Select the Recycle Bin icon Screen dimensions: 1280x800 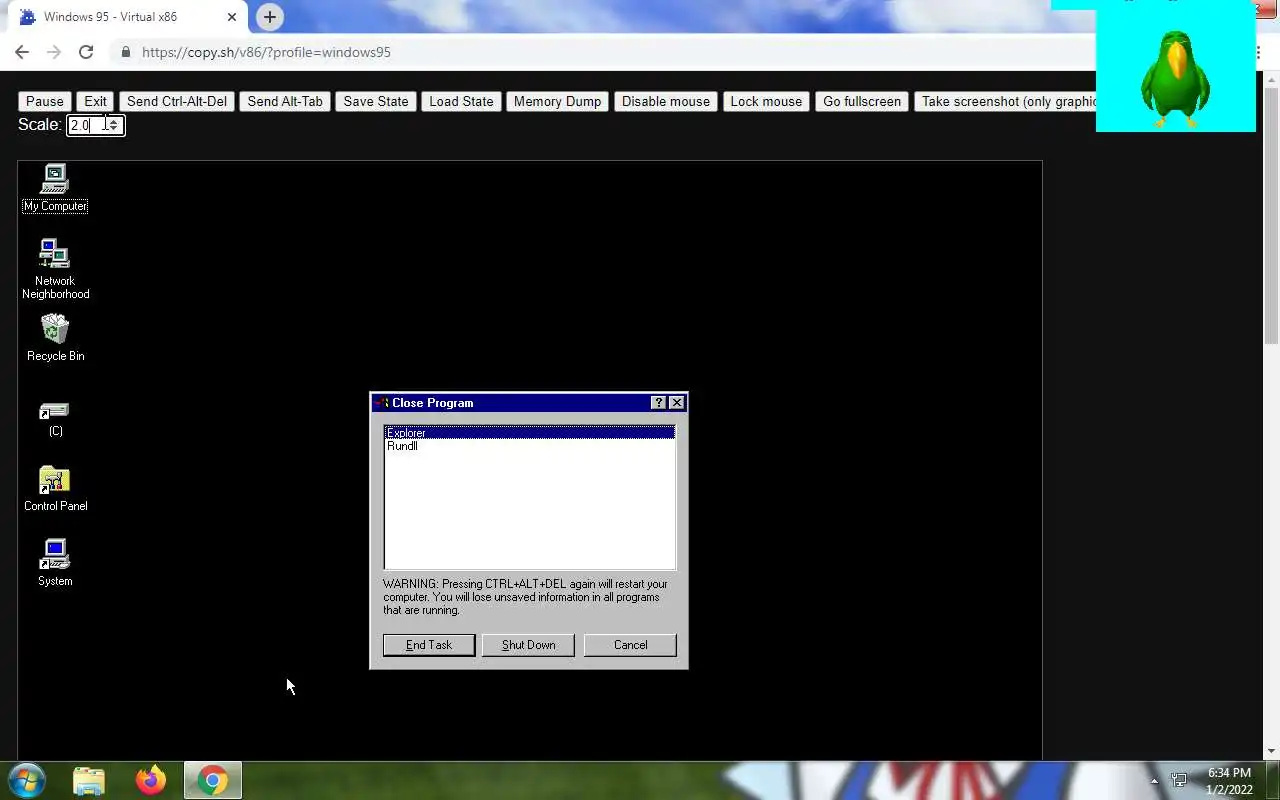(55, 338)
